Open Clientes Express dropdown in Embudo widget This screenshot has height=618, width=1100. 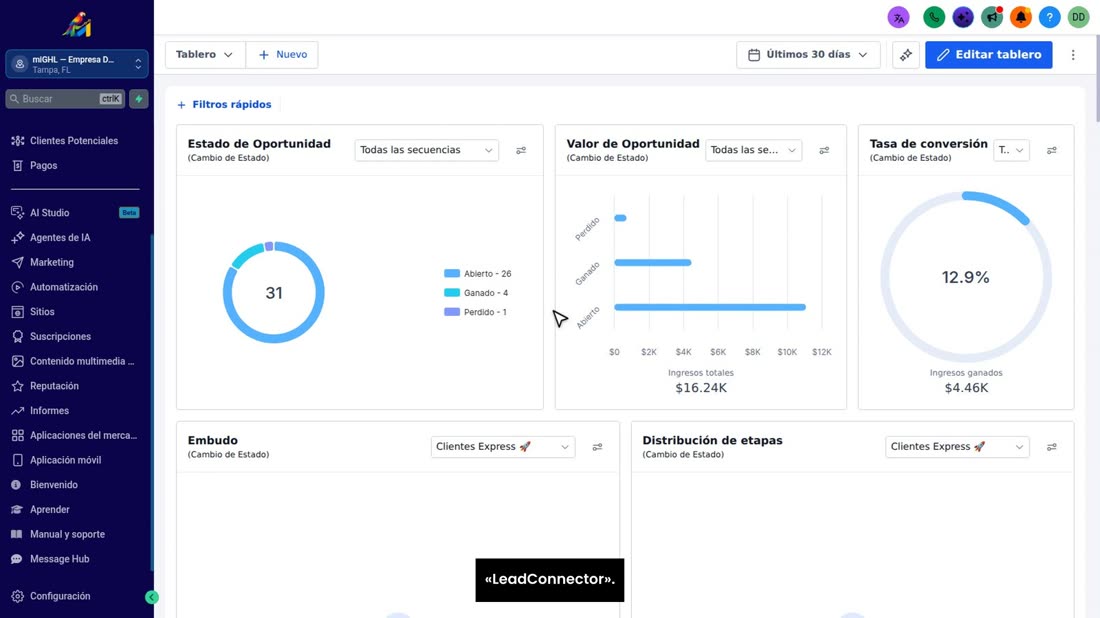502,447
